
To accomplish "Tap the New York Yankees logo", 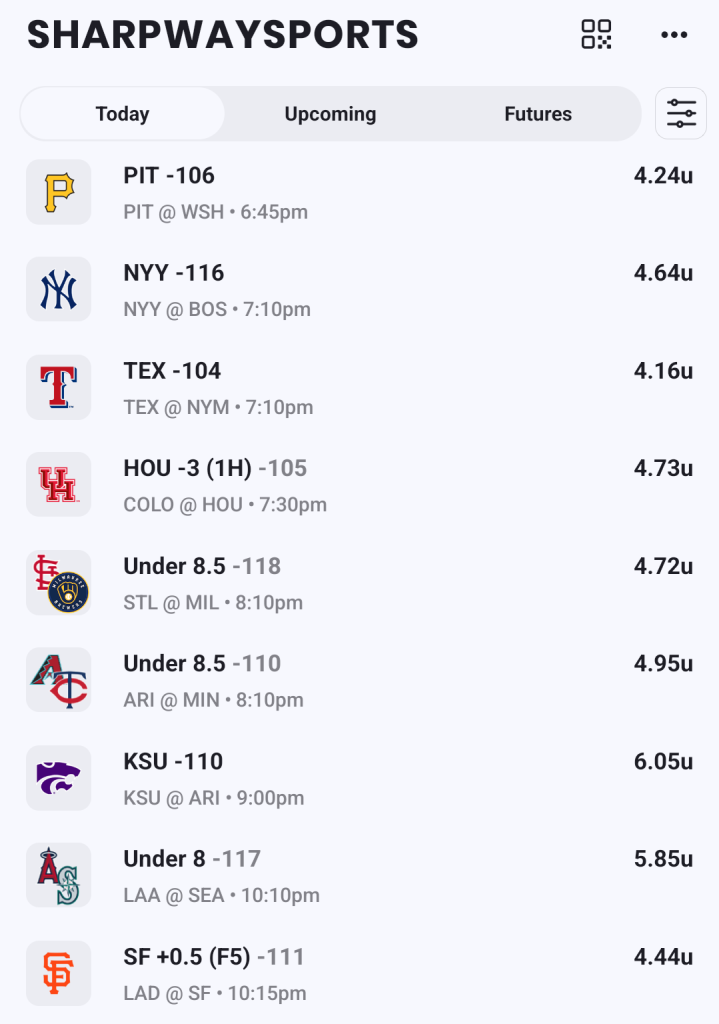I will (x=58, y=290).
